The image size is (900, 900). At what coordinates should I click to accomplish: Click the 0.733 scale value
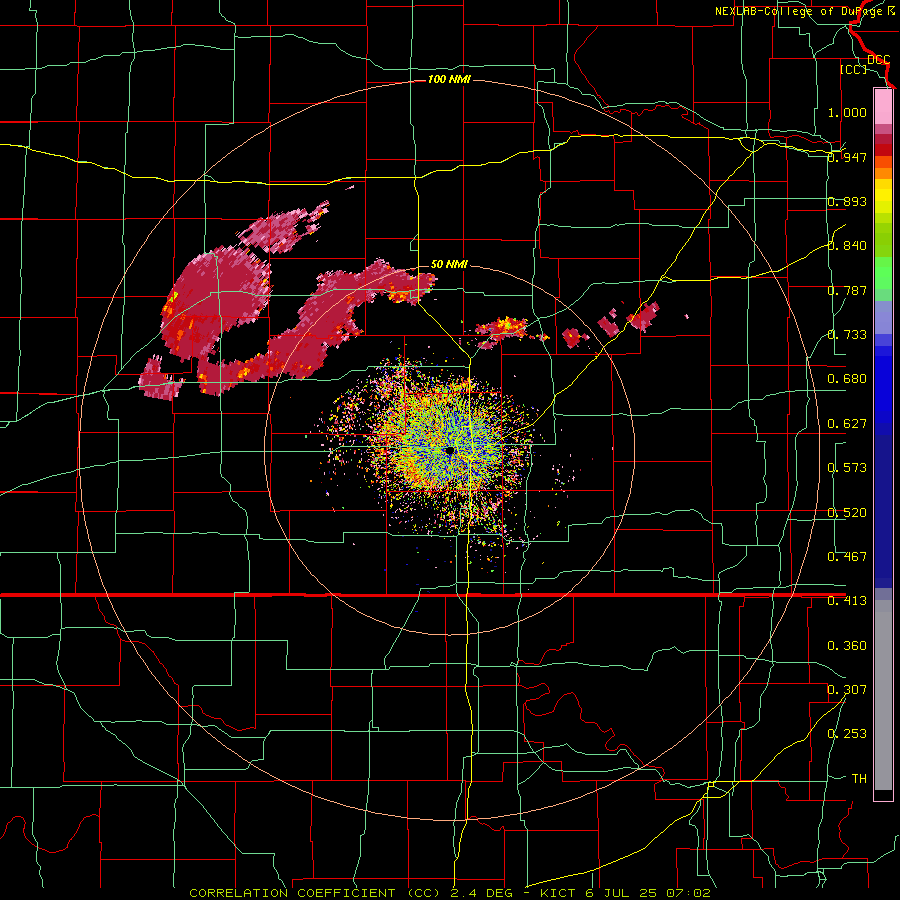pos(847,335)
